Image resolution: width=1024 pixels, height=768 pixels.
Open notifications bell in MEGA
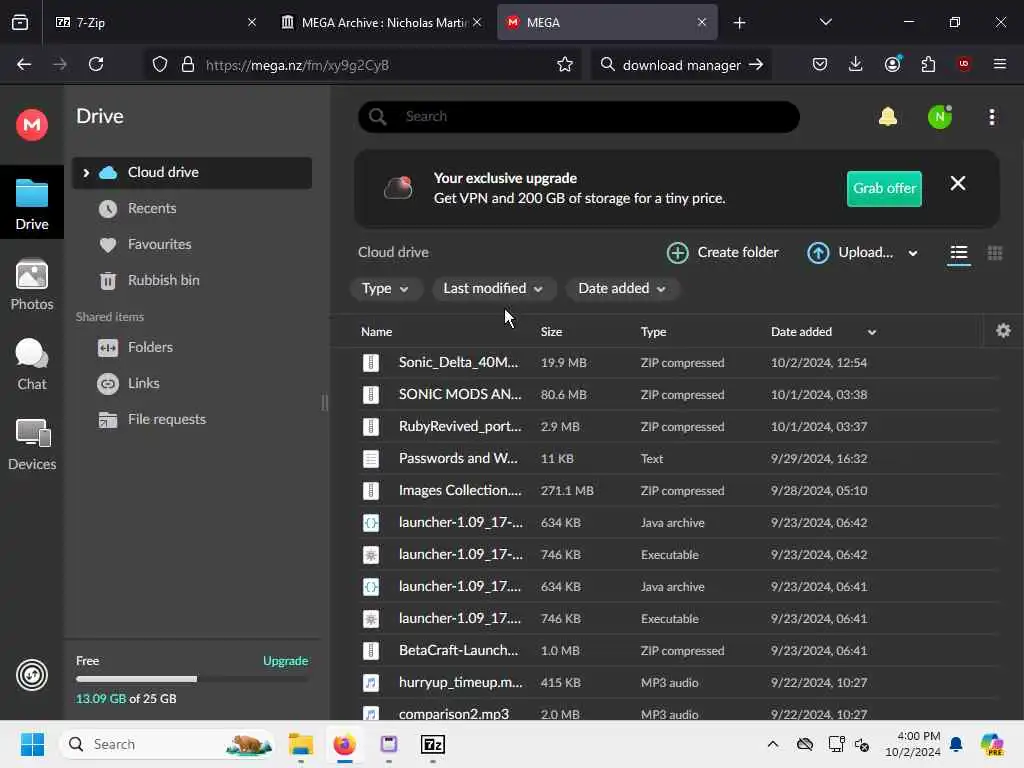(888, 117)
